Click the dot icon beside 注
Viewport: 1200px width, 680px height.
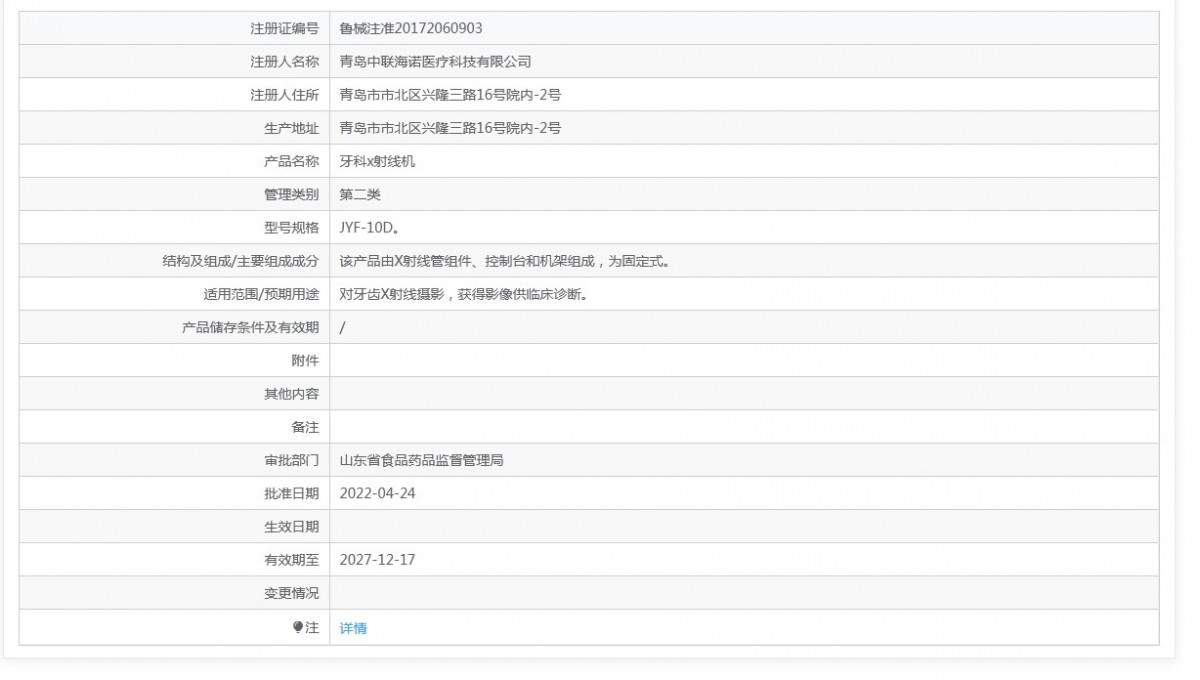point(297,627)
